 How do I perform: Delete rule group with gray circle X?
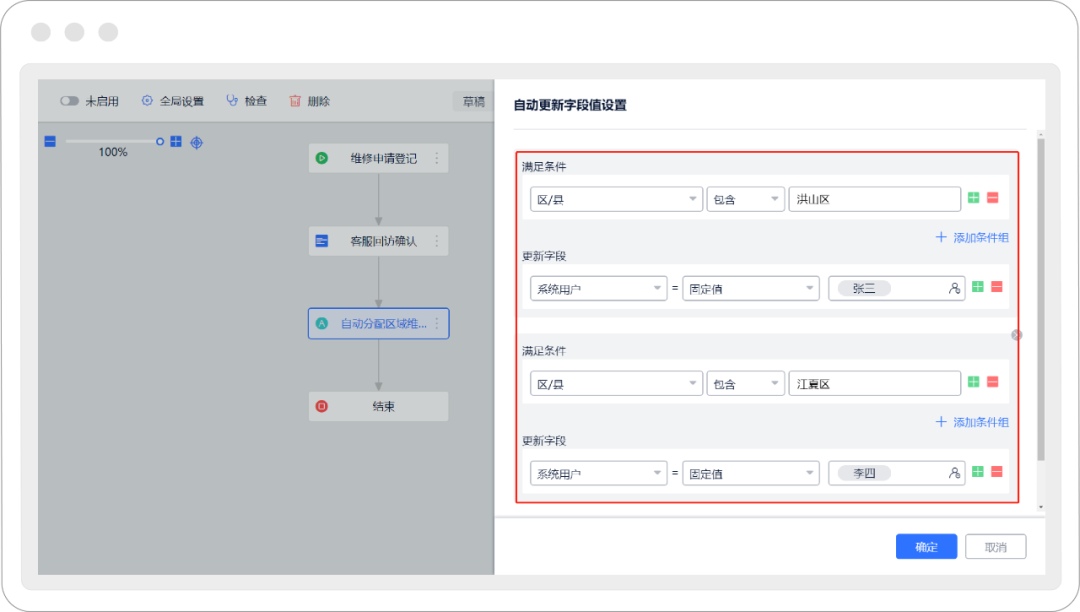[1017, 335]
